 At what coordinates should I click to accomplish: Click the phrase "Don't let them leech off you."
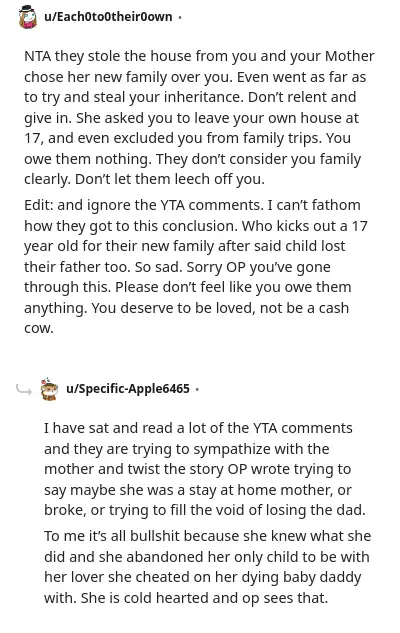(170, 179)
